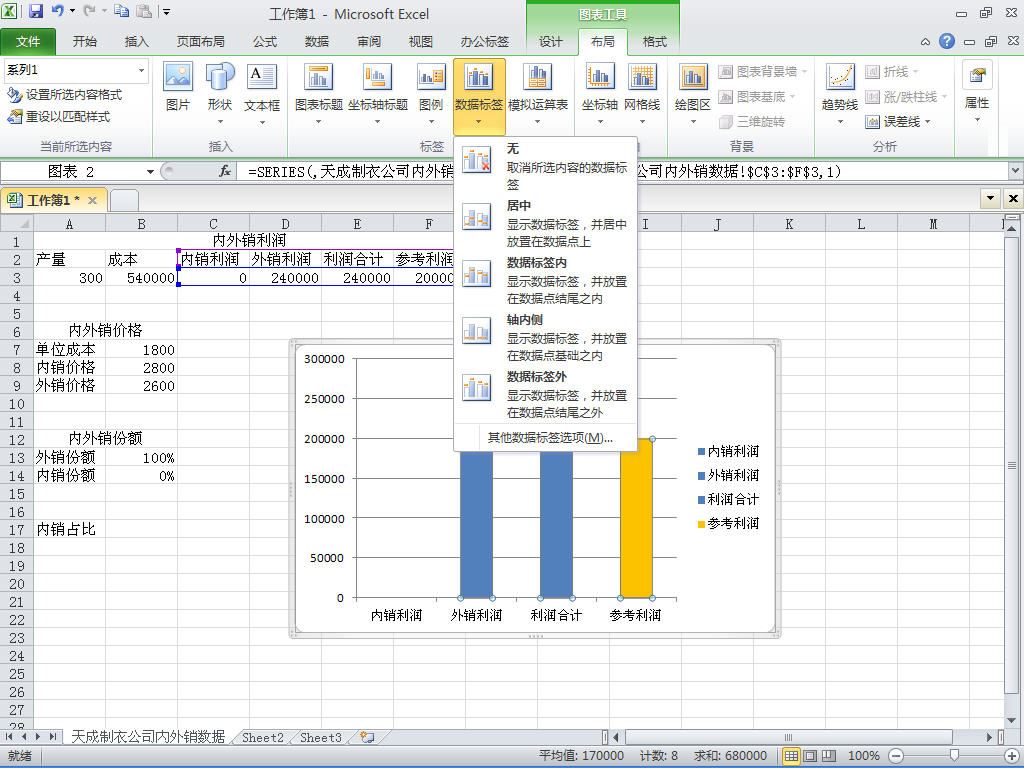Select the Sheet3 worksheet tab
Image resolution: width=1024 pixels, height=768 pixels.
click(x=321, y=737)
